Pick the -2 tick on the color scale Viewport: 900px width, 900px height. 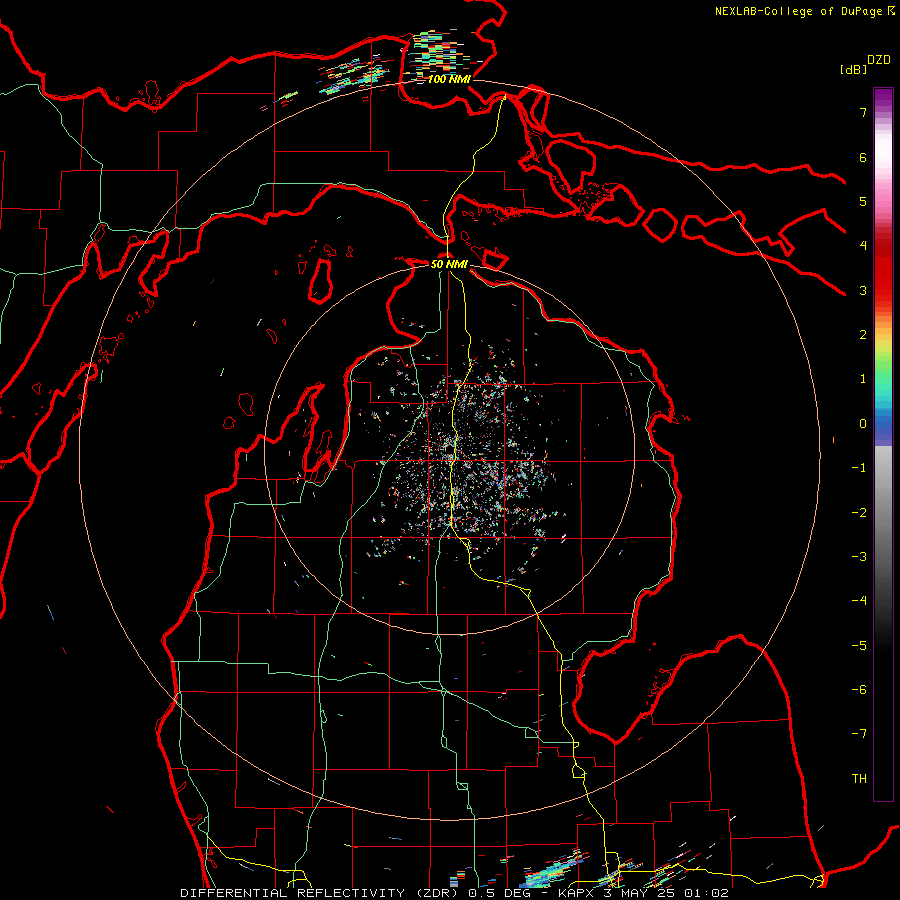859,513
